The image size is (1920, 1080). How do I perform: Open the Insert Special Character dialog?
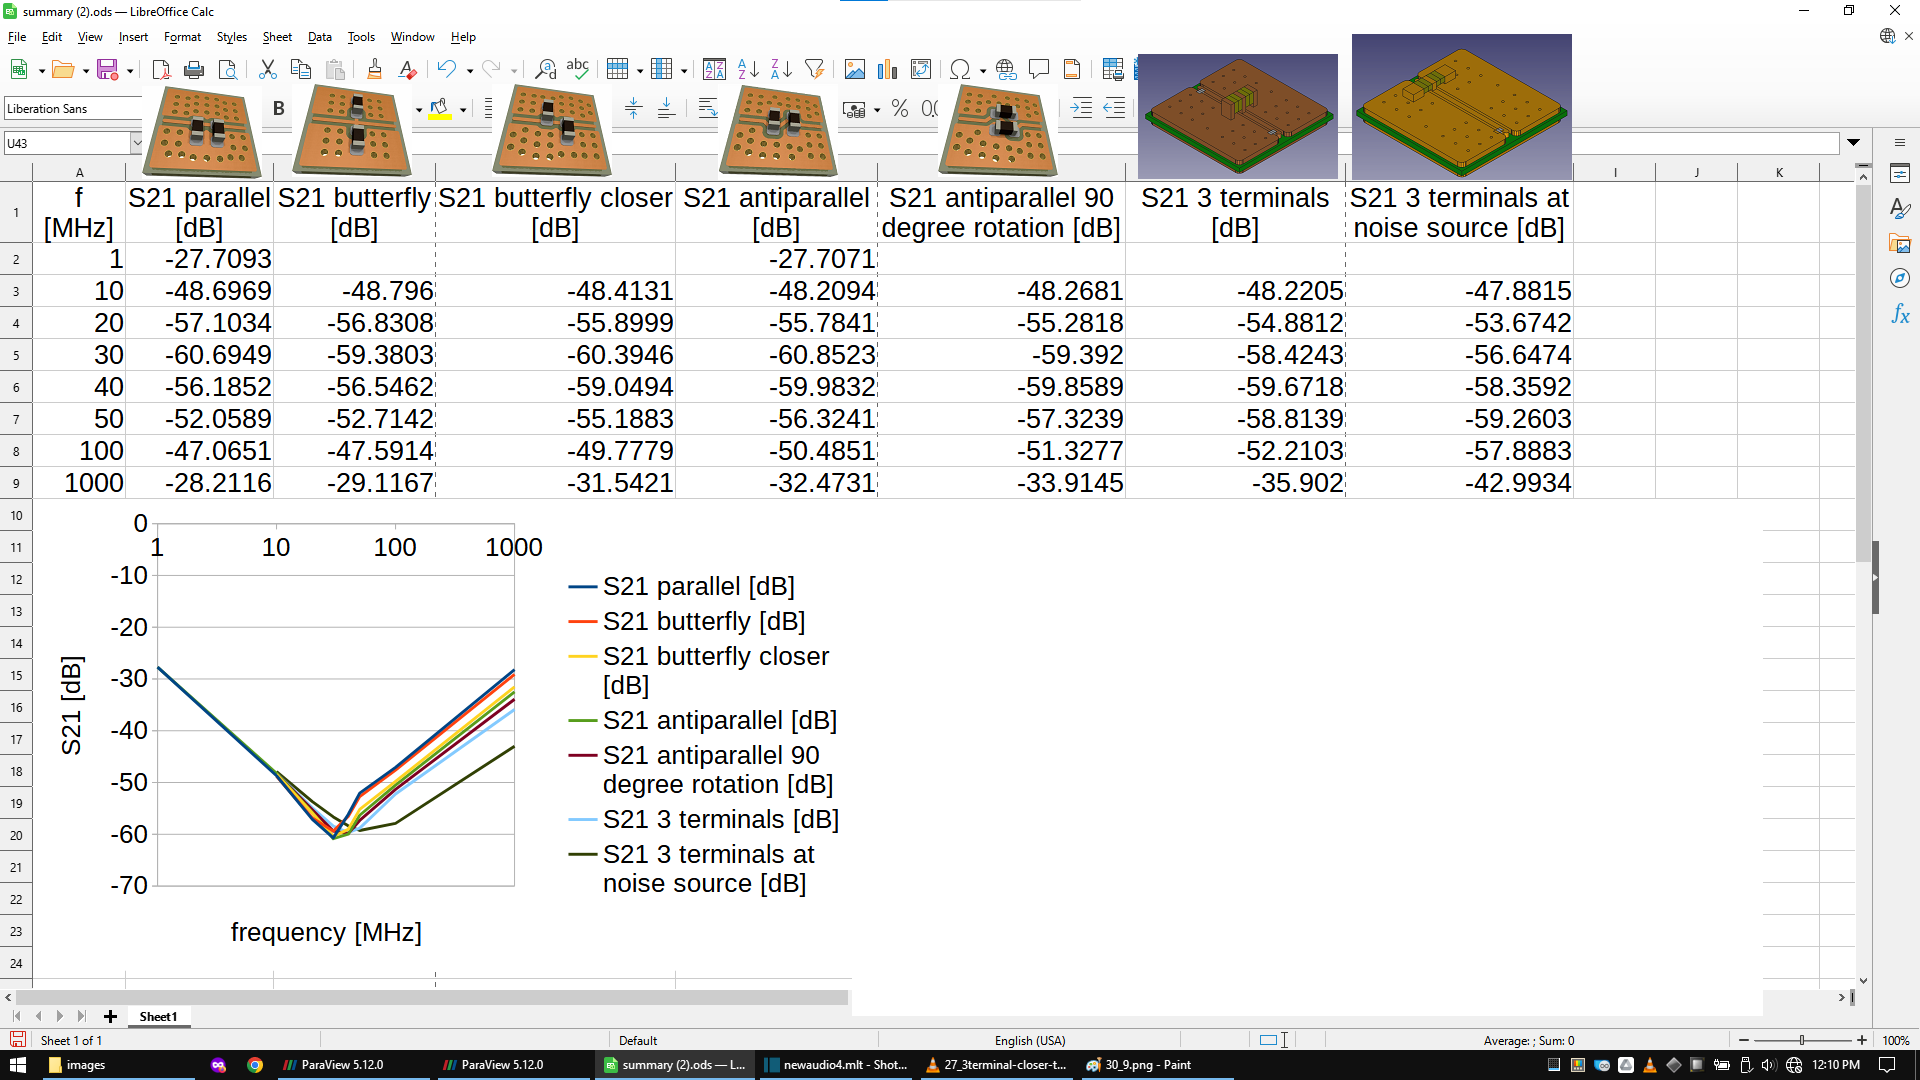(x=961, y=69)
